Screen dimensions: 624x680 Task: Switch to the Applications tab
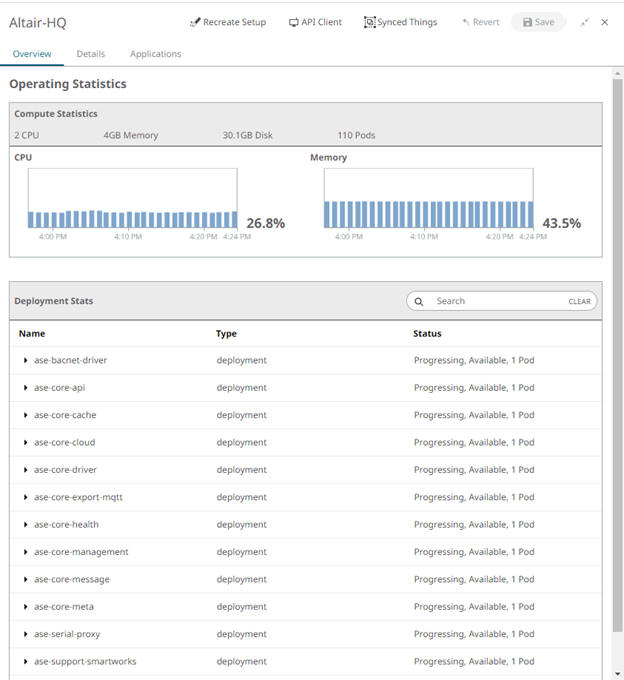[156, 54]
